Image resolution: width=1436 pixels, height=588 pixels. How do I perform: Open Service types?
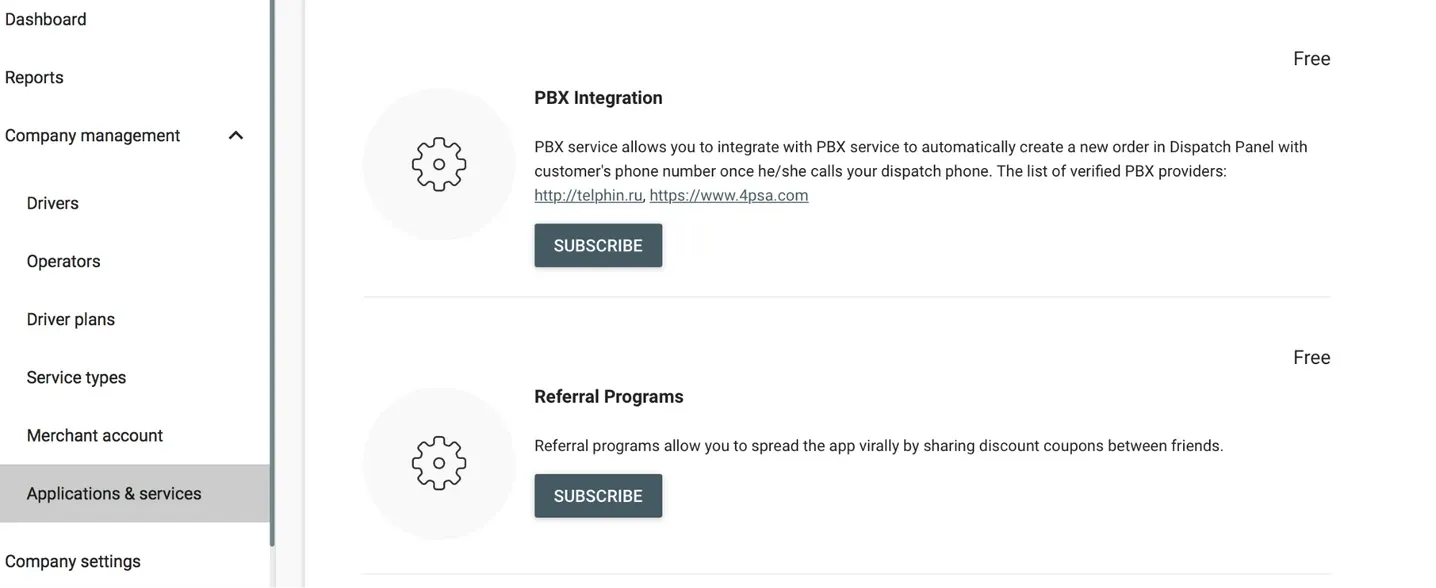76,377
